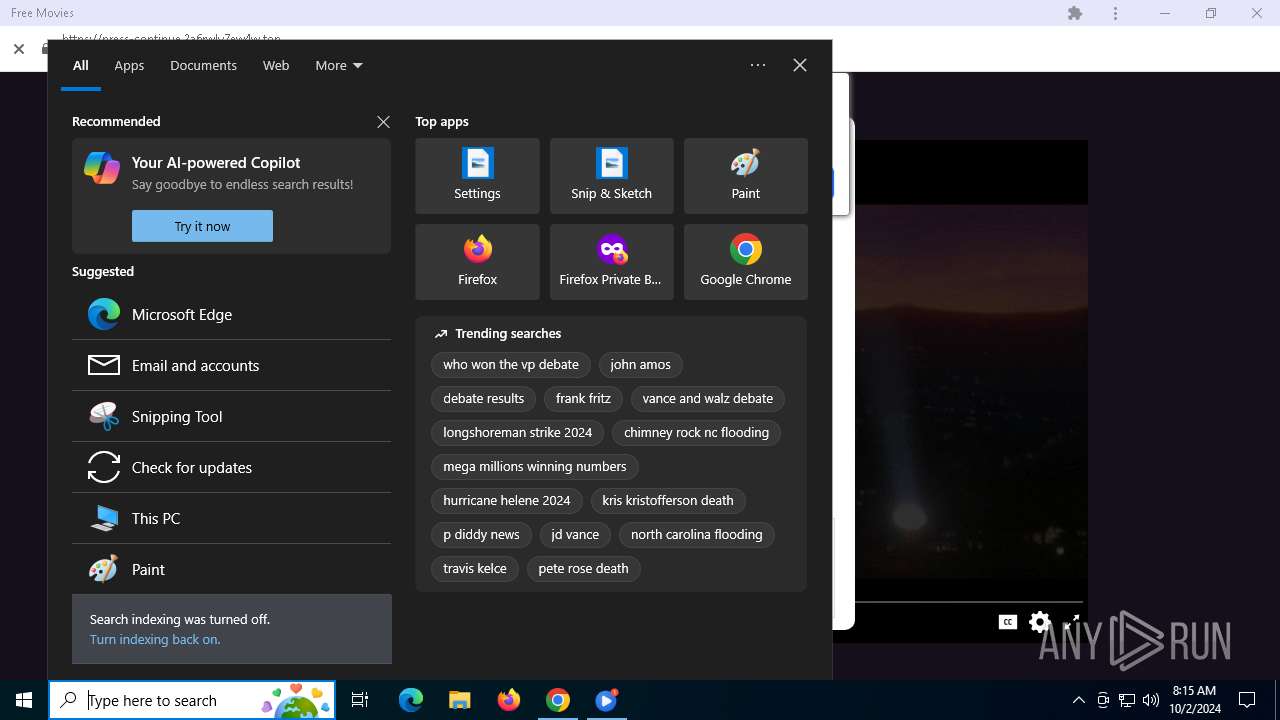Viewport: 1280px width, 720px height.
Task: Select 'mega millions winning numbers' chip
Action: (x=534, y=467)
